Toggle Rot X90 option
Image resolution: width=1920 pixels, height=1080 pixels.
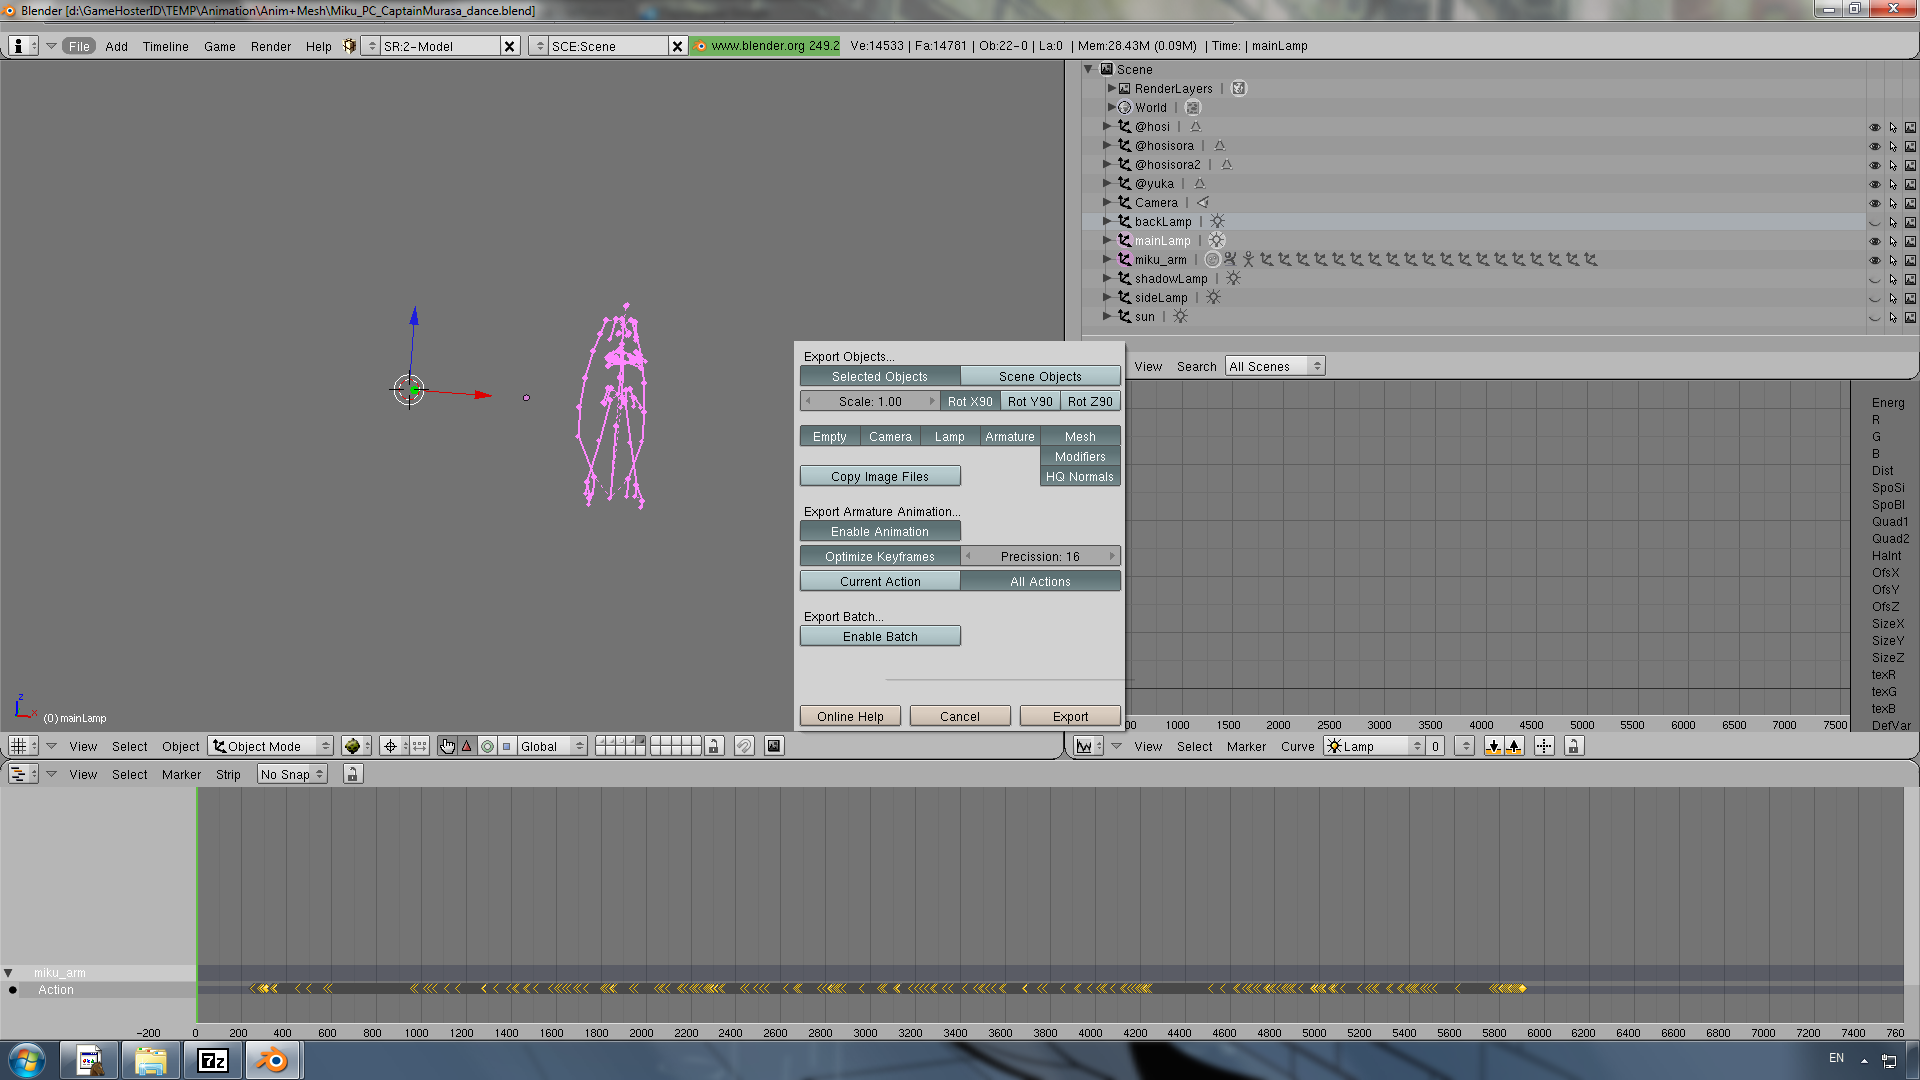[970, 401]
